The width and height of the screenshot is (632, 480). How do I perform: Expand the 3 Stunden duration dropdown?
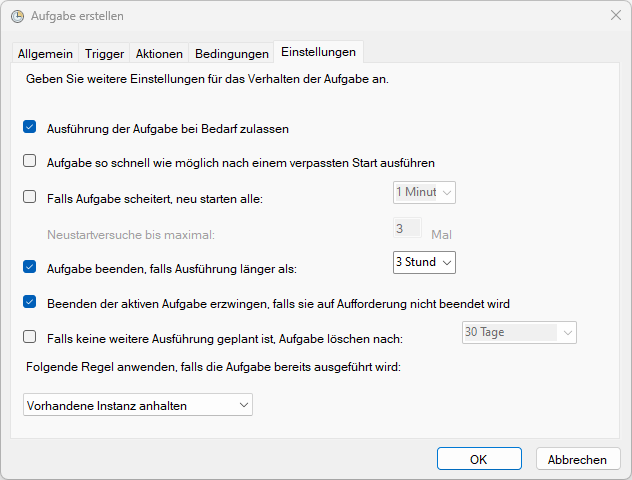click(424, 262)
